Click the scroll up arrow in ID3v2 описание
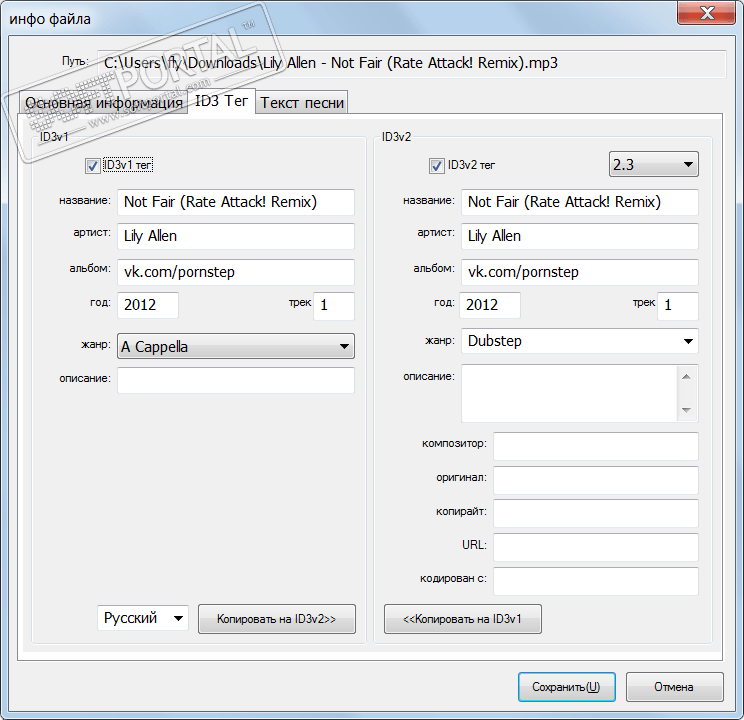The image size is (744, 720). tap(686, 377)
